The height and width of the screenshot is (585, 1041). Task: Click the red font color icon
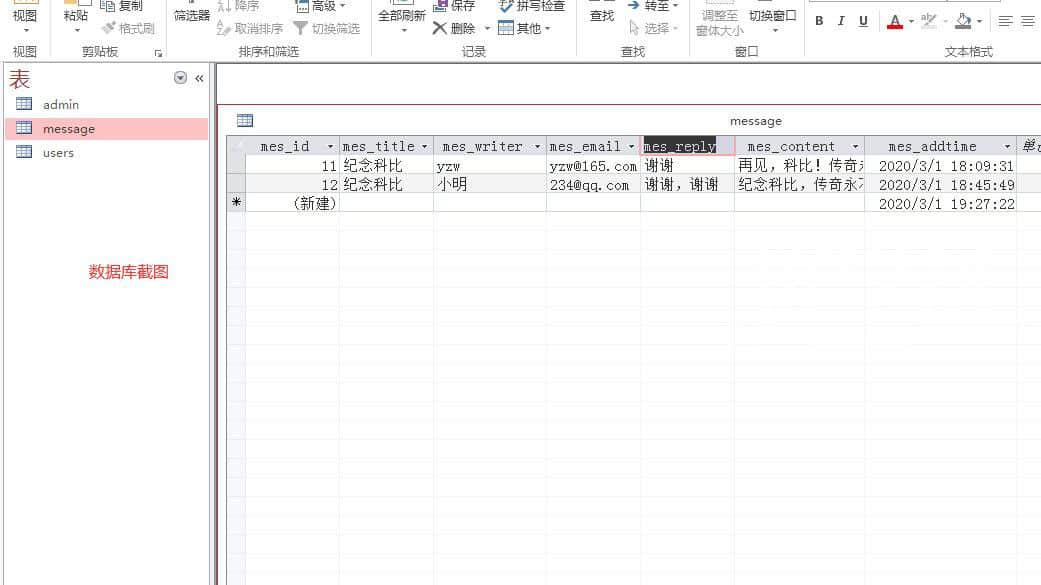coord(894,21)
